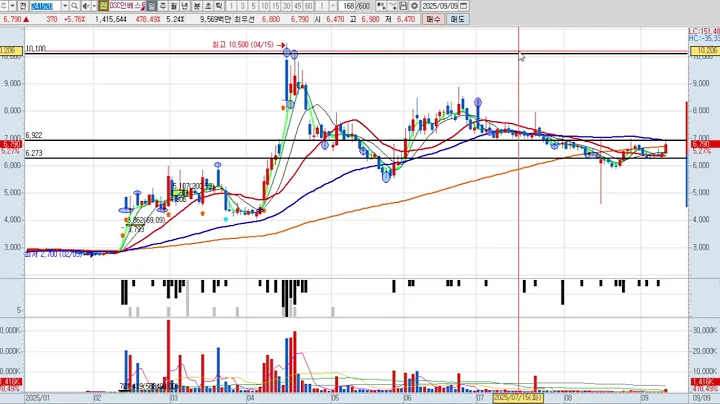Click the yellow 10,206 price tag on right axis
The height and width of the screenshot is (404, 720).
pos(706,50)
